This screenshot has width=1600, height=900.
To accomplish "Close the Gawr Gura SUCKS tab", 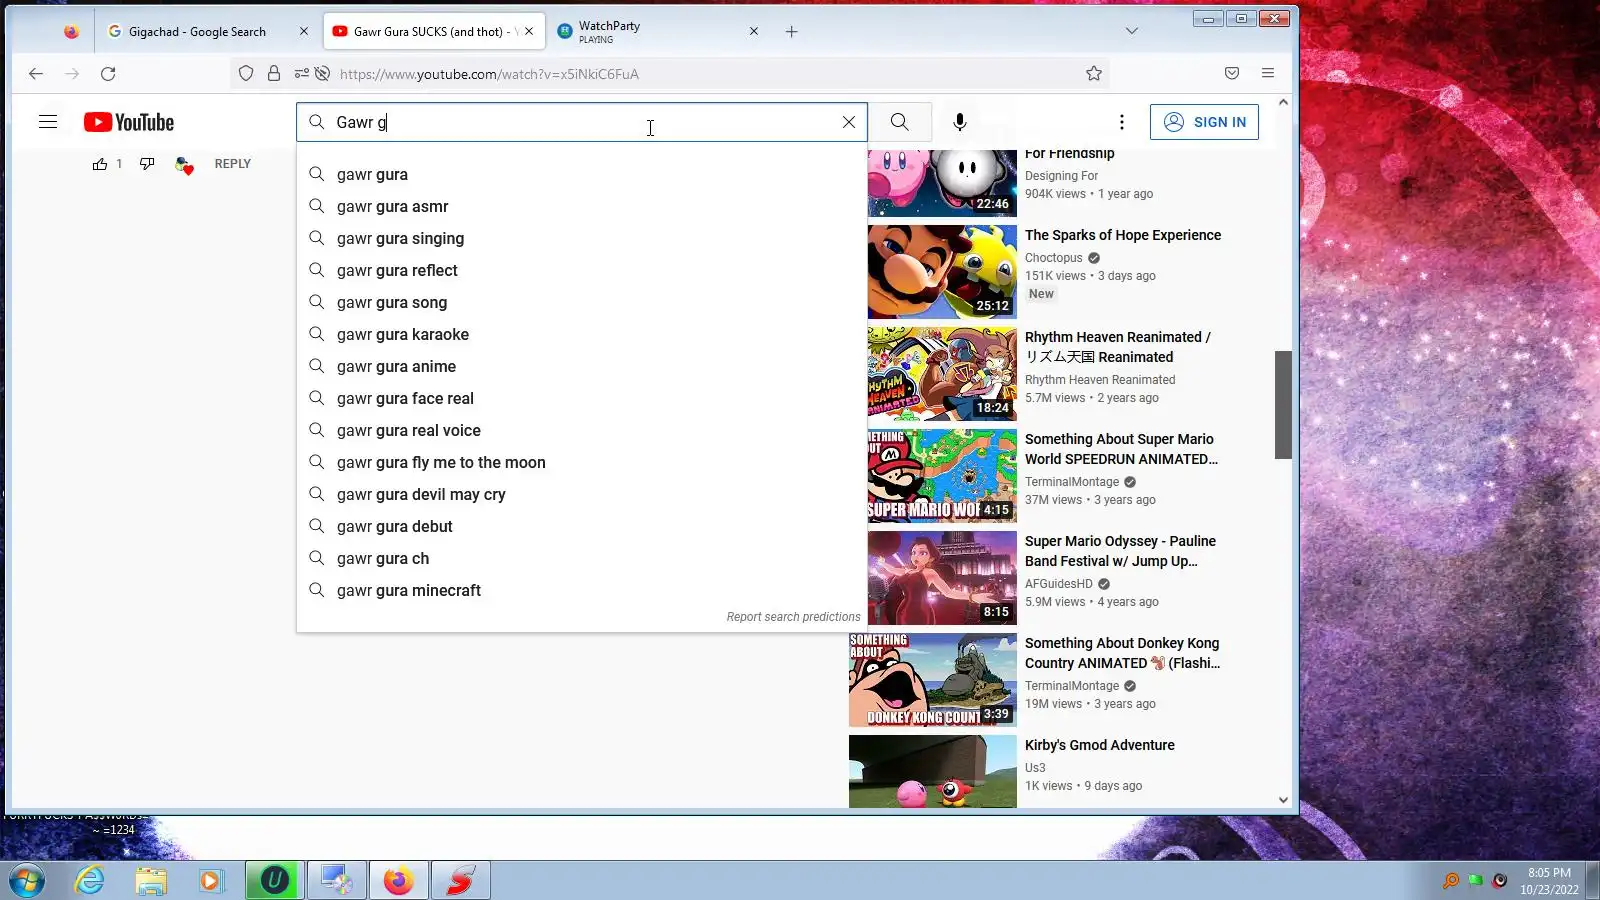I will (529, 32).
